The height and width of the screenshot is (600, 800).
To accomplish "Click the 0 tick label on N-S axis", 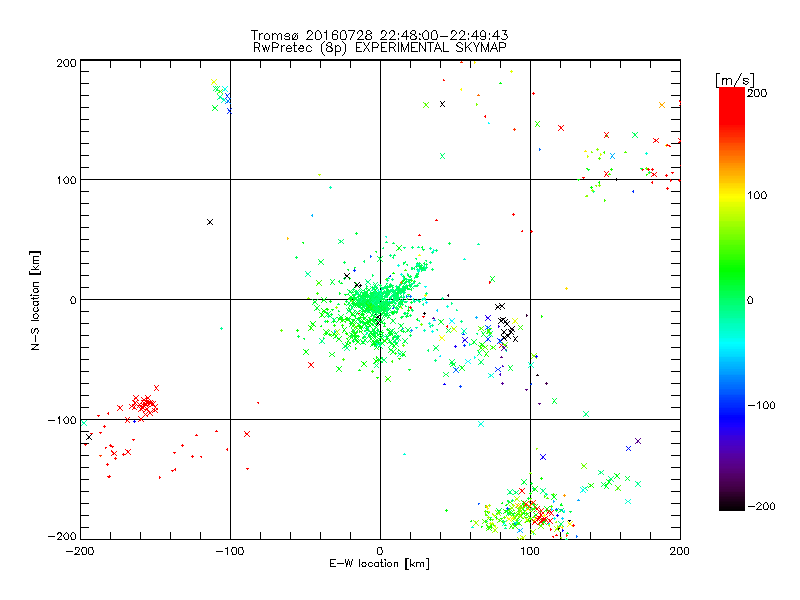I will coord(73,300).
